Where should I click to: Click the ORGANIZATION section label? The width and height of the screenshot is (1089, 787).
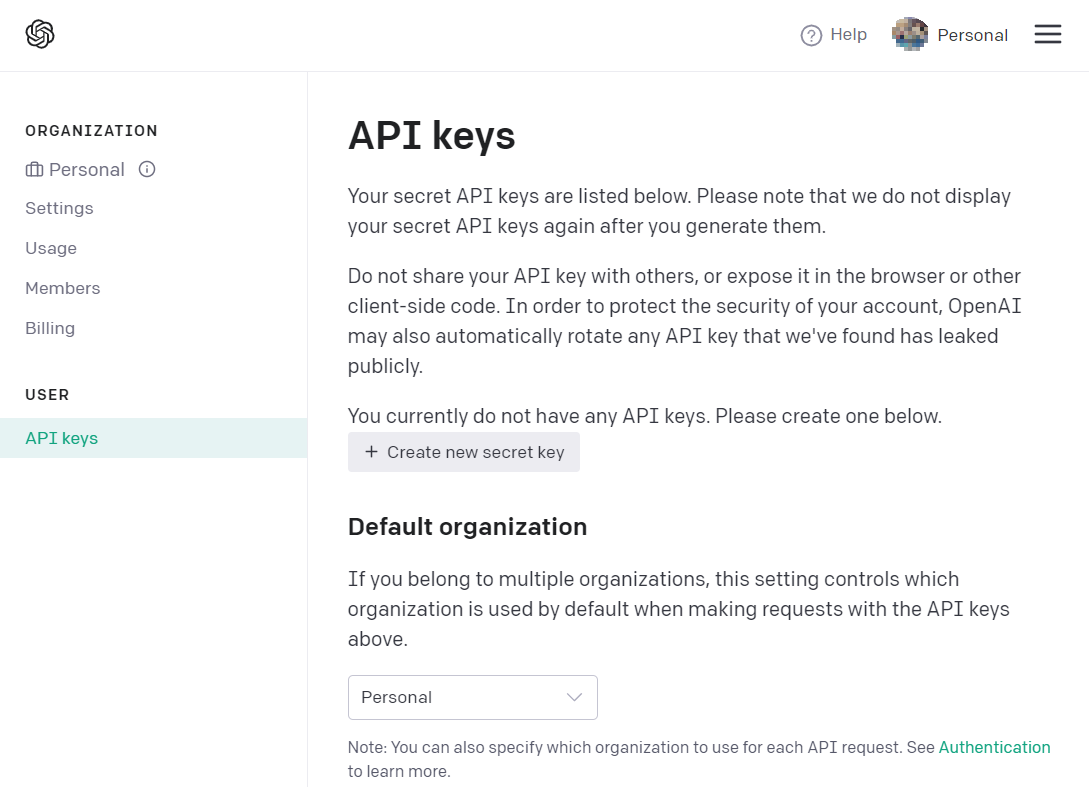pyautogui.click(x=92, y=131)
